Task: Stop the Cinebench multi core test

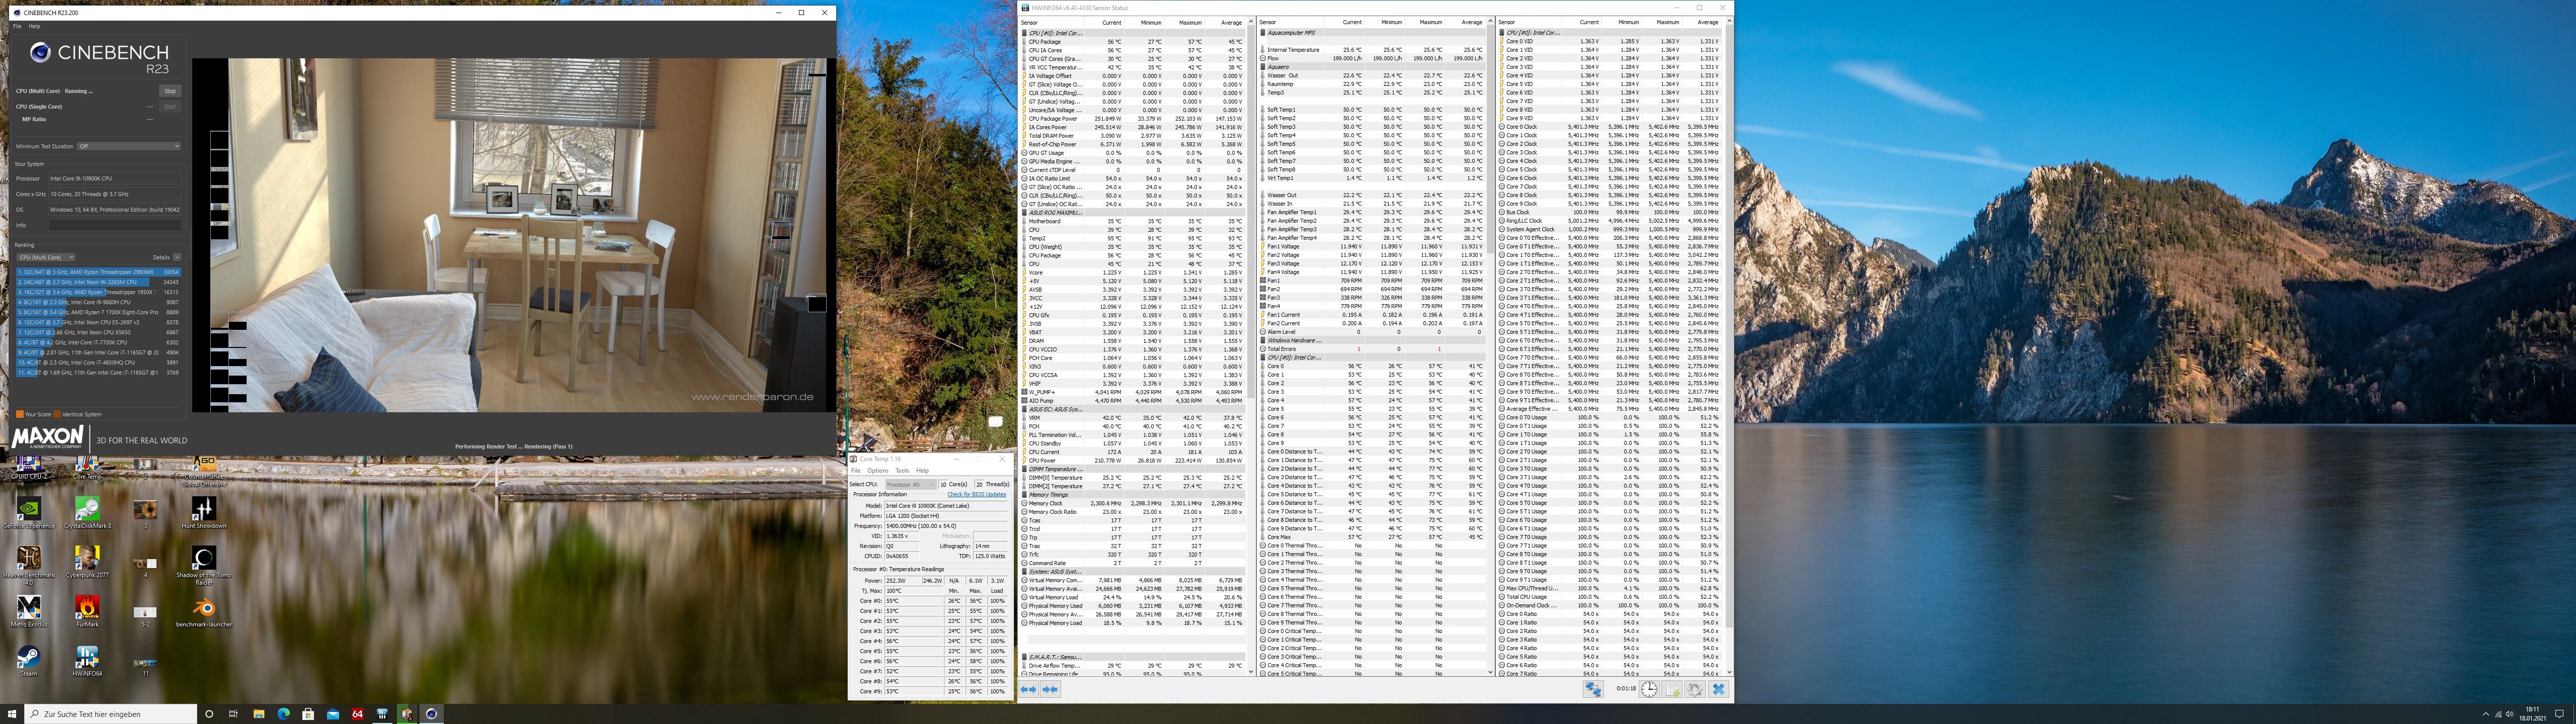Action: pos(170,91)
